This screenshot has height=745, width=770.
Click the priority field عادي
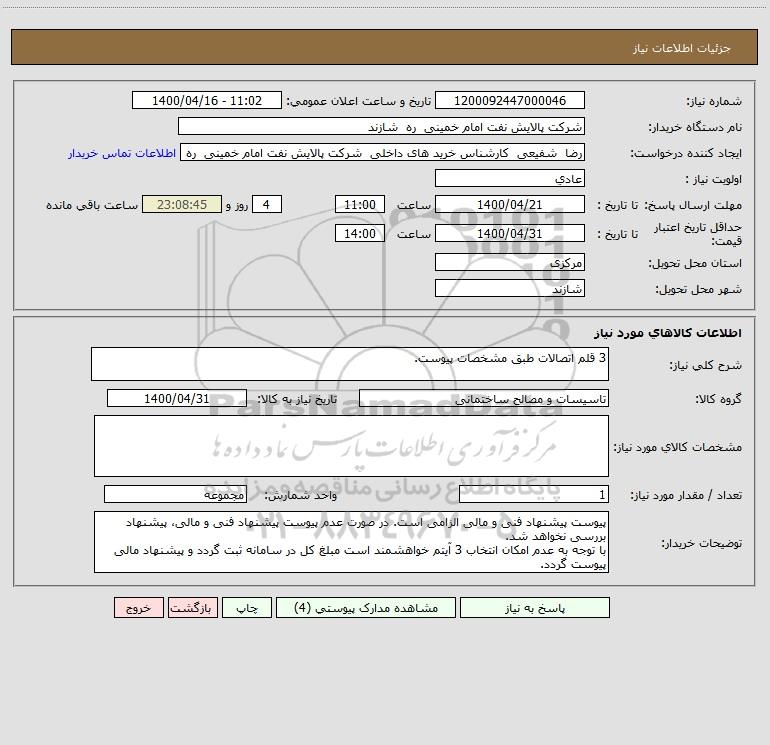coord(510,178)
